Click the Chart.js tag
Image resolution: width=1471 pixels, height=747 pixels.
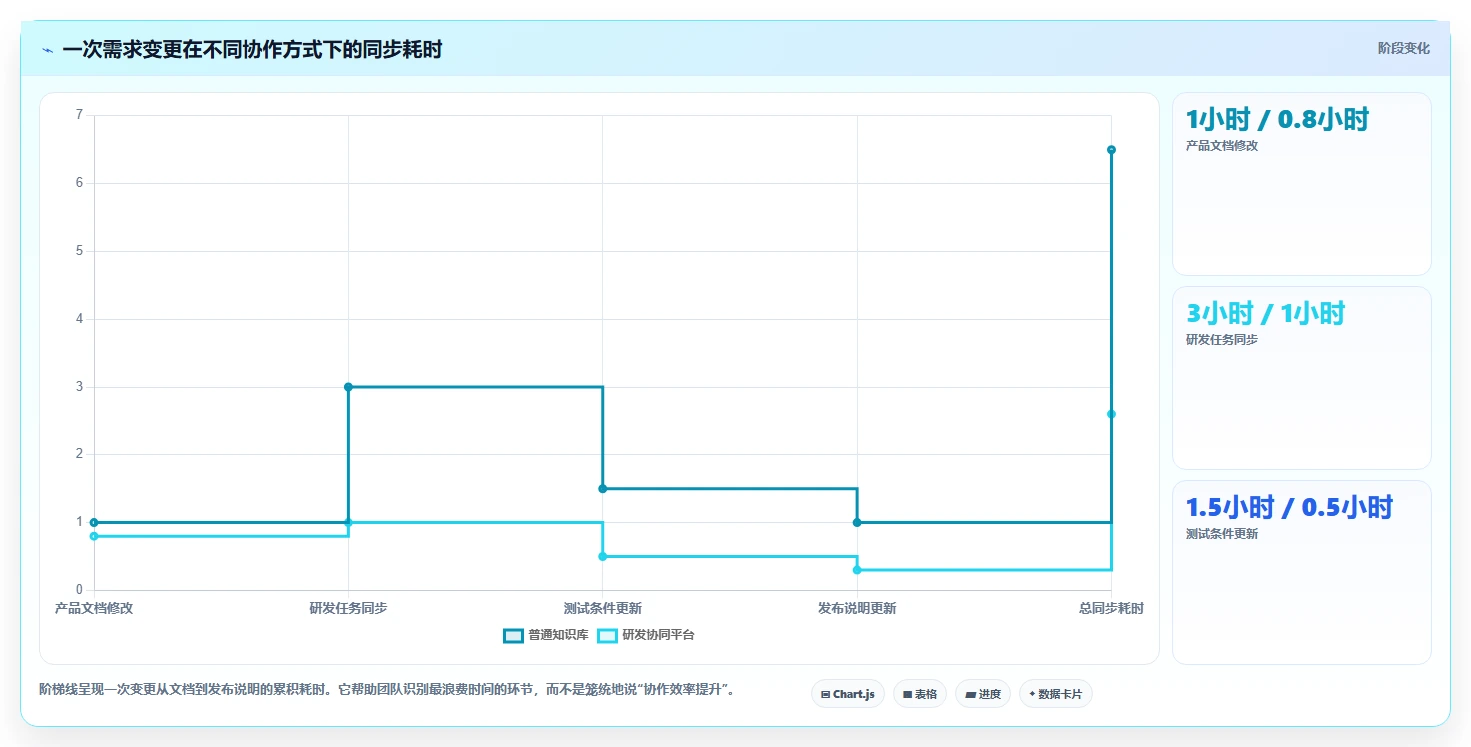[847, 694]
